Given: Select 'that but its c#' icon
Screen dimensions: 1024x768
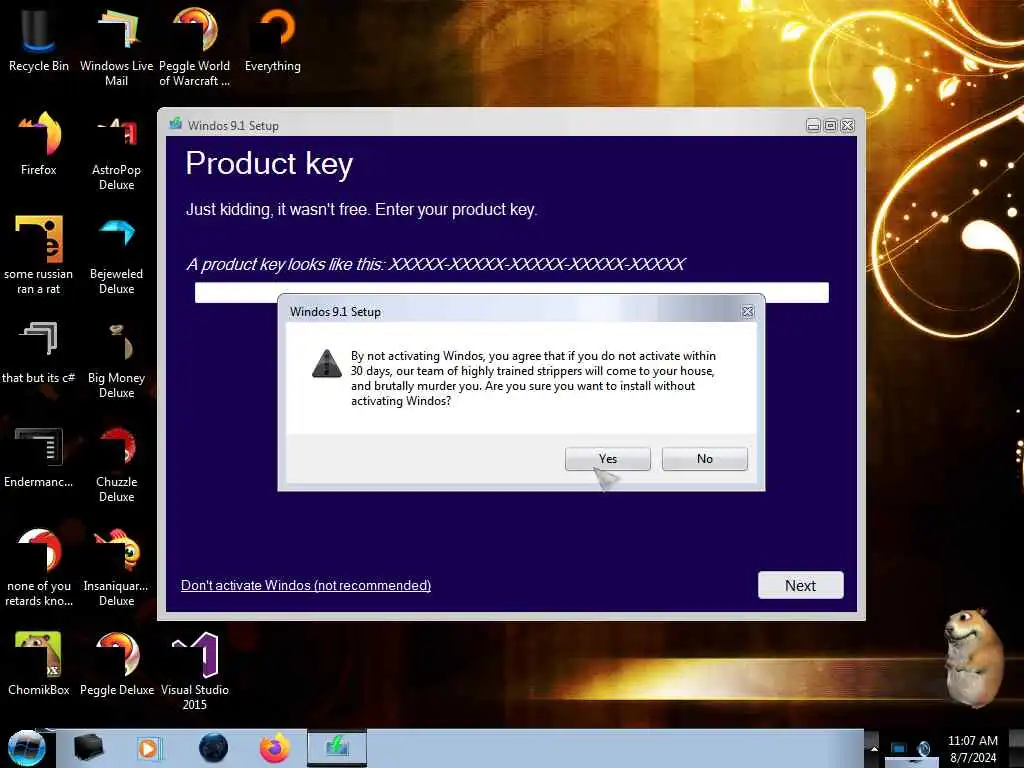Looking at the screenshot, I should coord(39,353).
